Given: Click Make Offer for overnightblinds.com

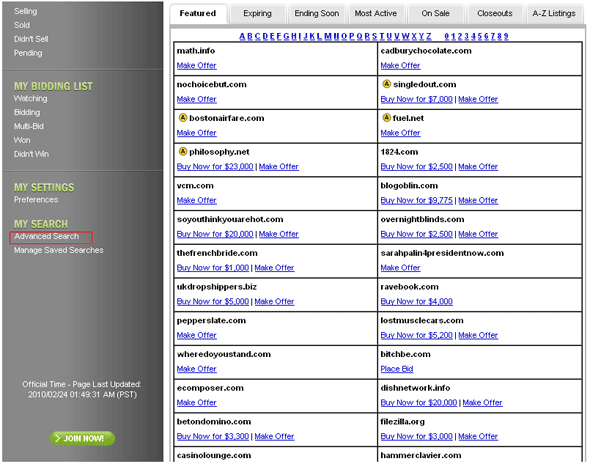Looking at the screenshot, I should [x=478, y=234].
